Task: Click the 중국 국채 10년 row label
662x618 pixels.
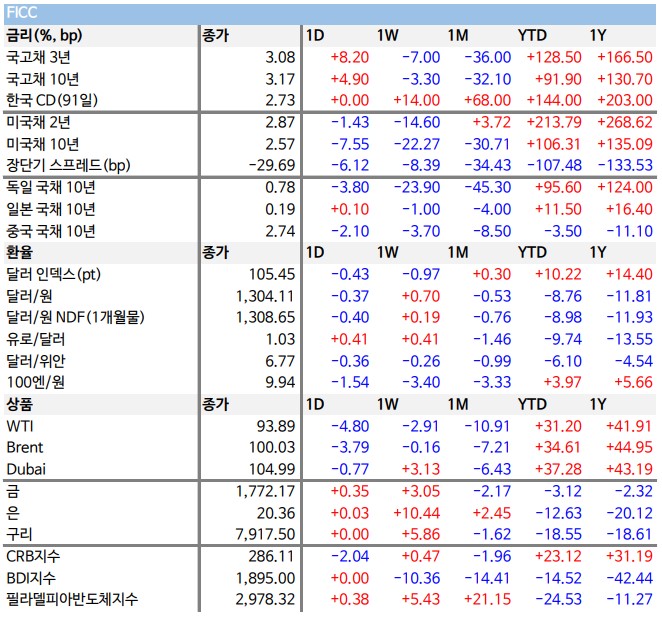Action: tap(51, 231)
